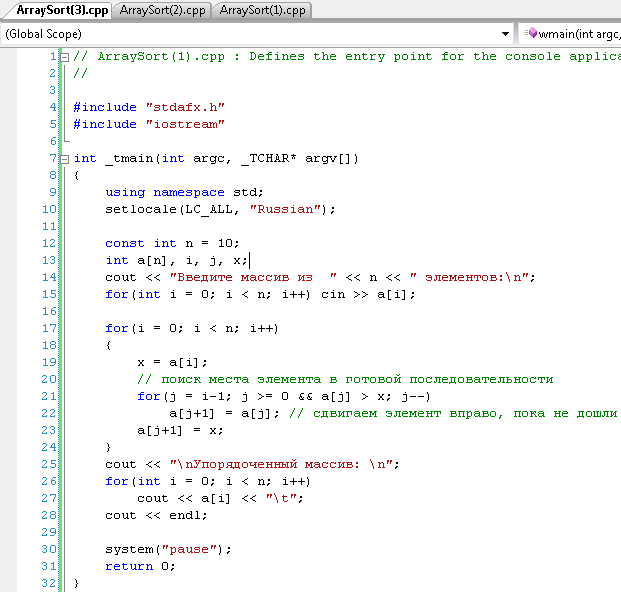Click the (Global Scope) text
Screen dimensions: 621x592
point(43,34)
